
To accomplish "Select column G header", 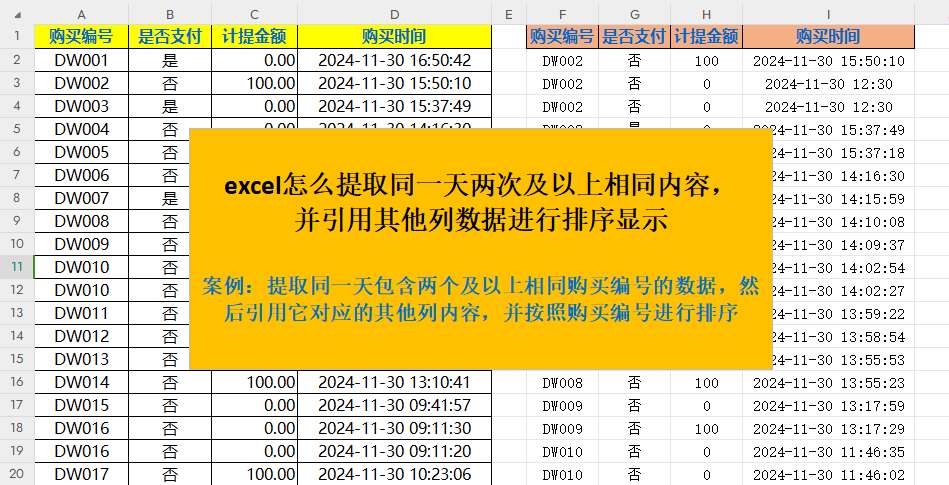I will click(635, 15).
